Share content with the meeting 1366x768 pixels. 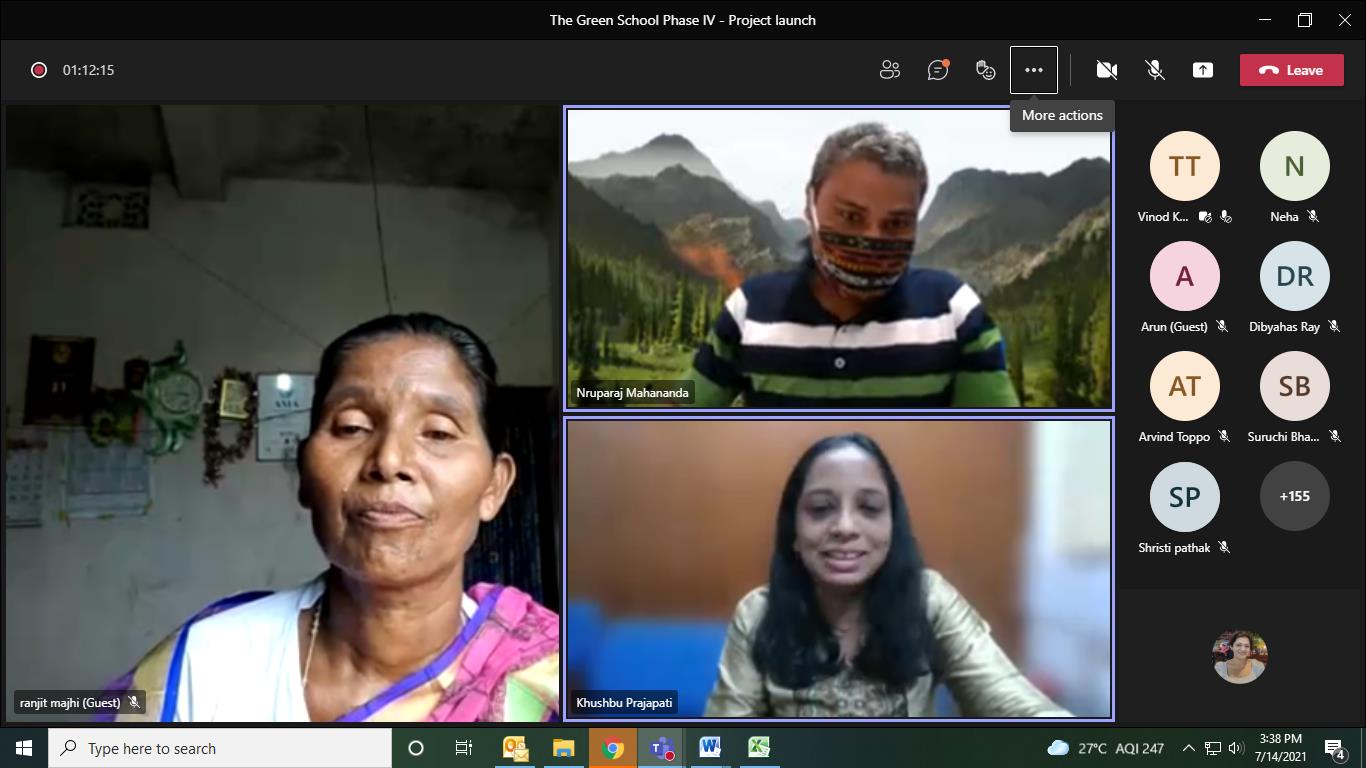1202,70
